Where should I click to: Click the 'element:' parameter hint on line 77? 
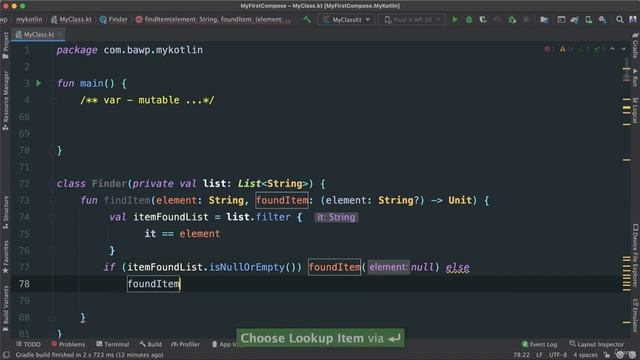click(388, 267)
